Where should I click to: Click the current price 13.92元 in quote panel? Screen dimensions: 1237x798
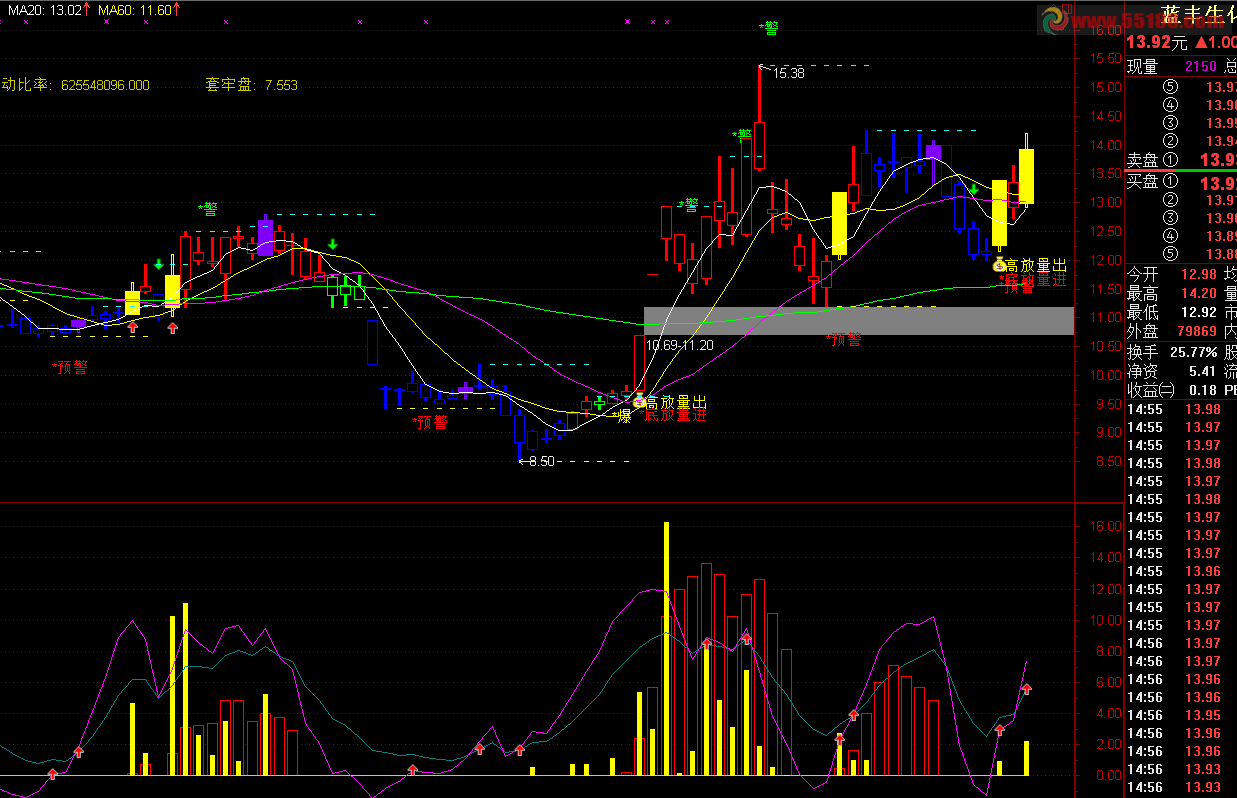(x=1157, y=42)
